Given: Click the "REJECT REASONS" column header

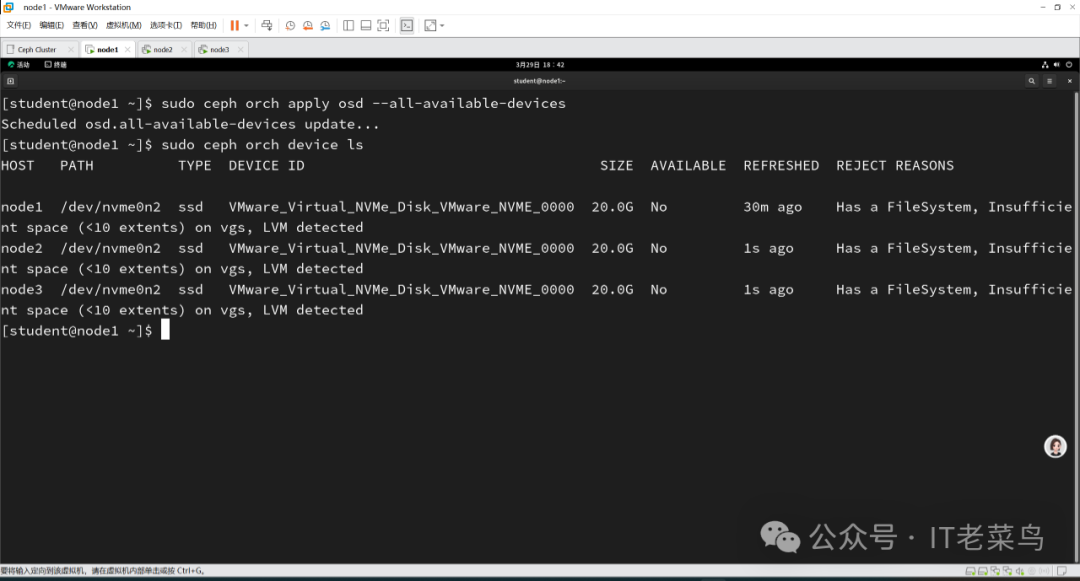Looking at the screenshot, I should point(895,166).
